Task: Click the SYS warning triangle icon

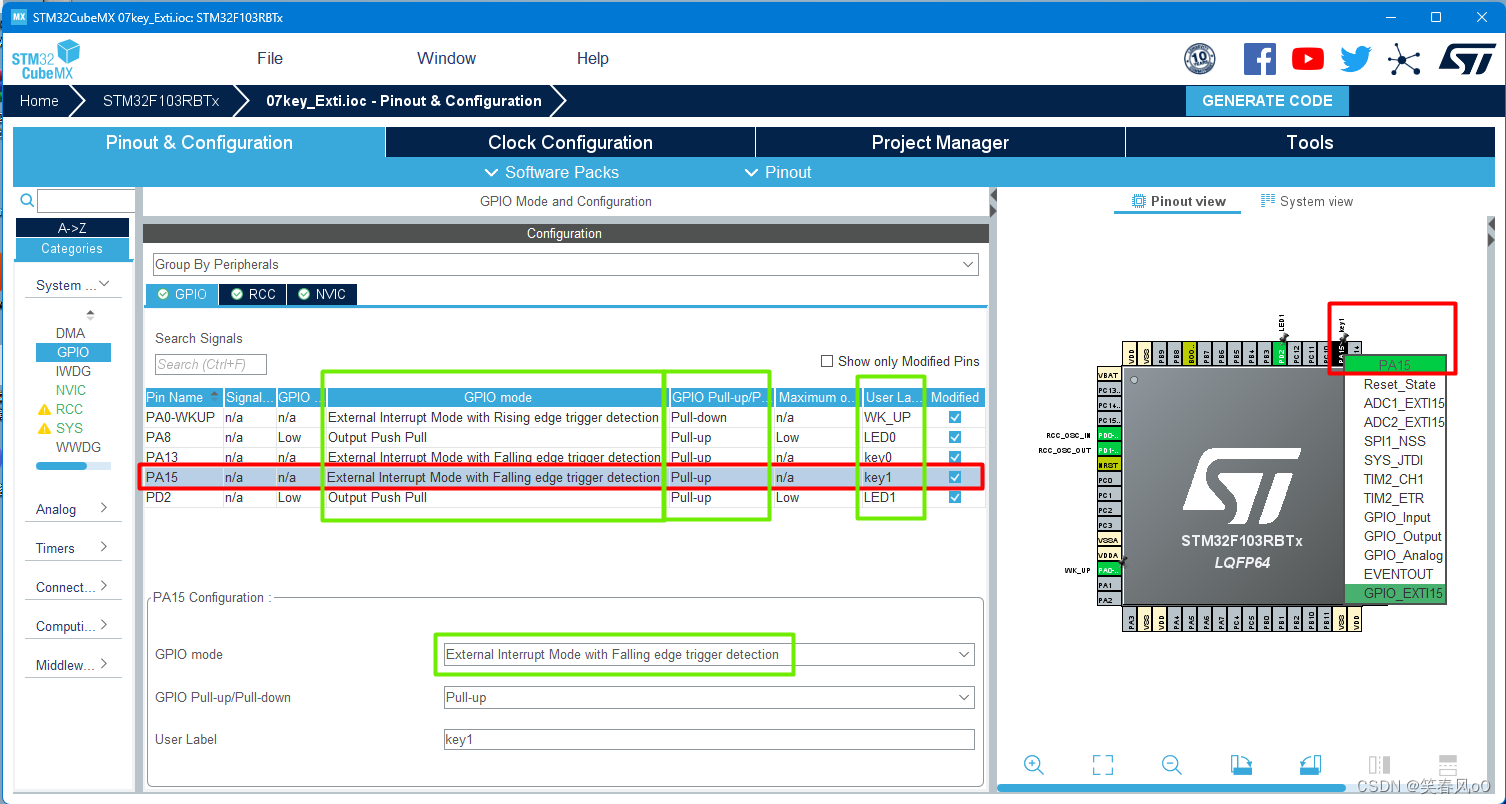Action: pyautogui.click(x=44, y=429)
